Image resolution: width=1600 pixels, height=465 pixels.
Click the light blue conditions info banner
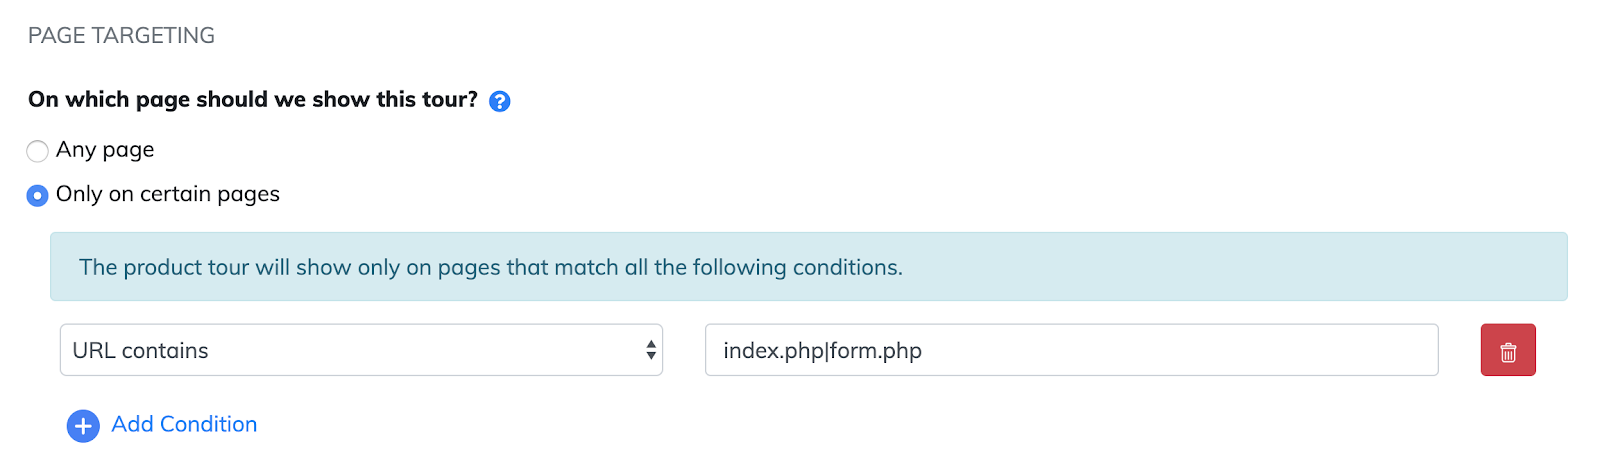point(1200,267)
